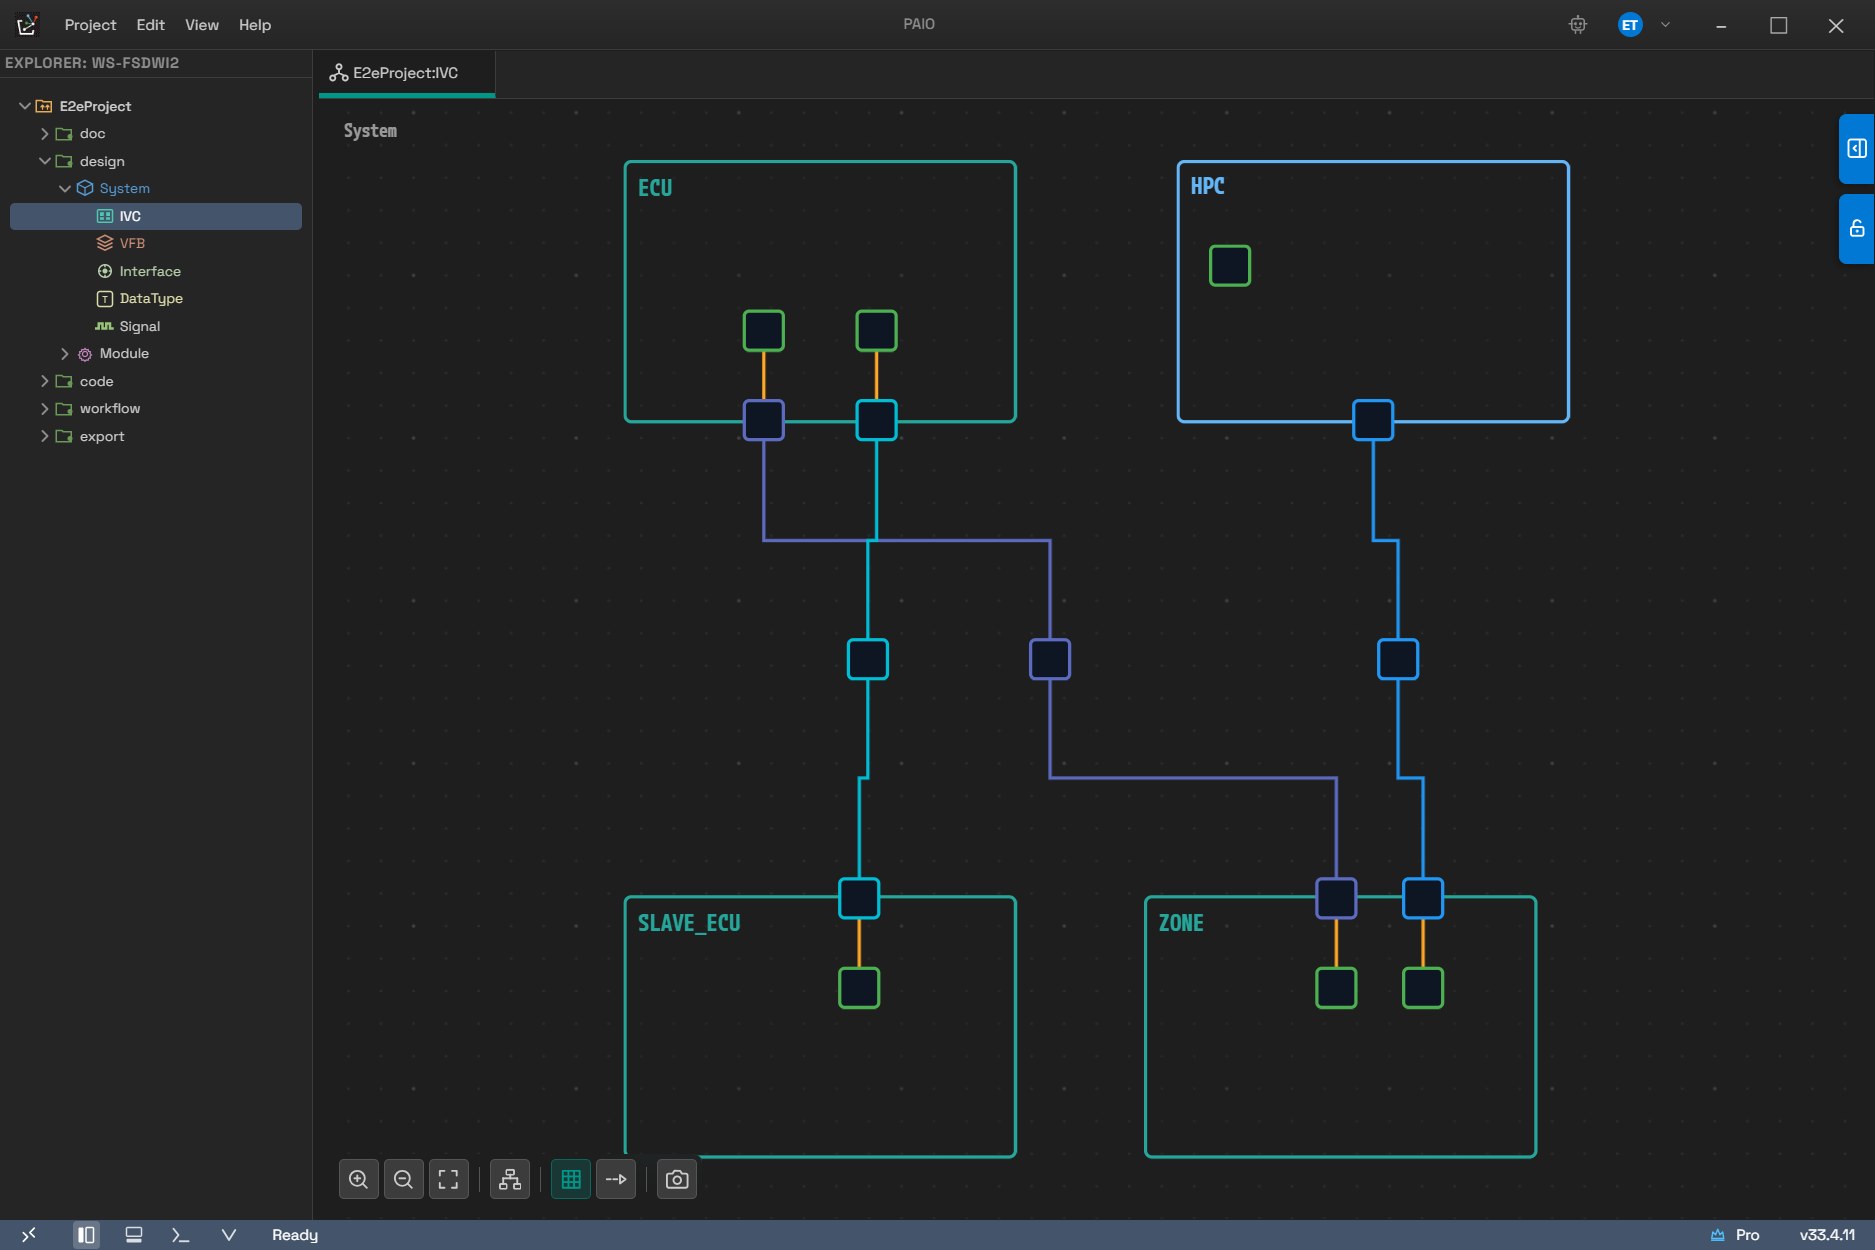
Task: Click the zoom in magnifier icon
Action: [358, 1180]
